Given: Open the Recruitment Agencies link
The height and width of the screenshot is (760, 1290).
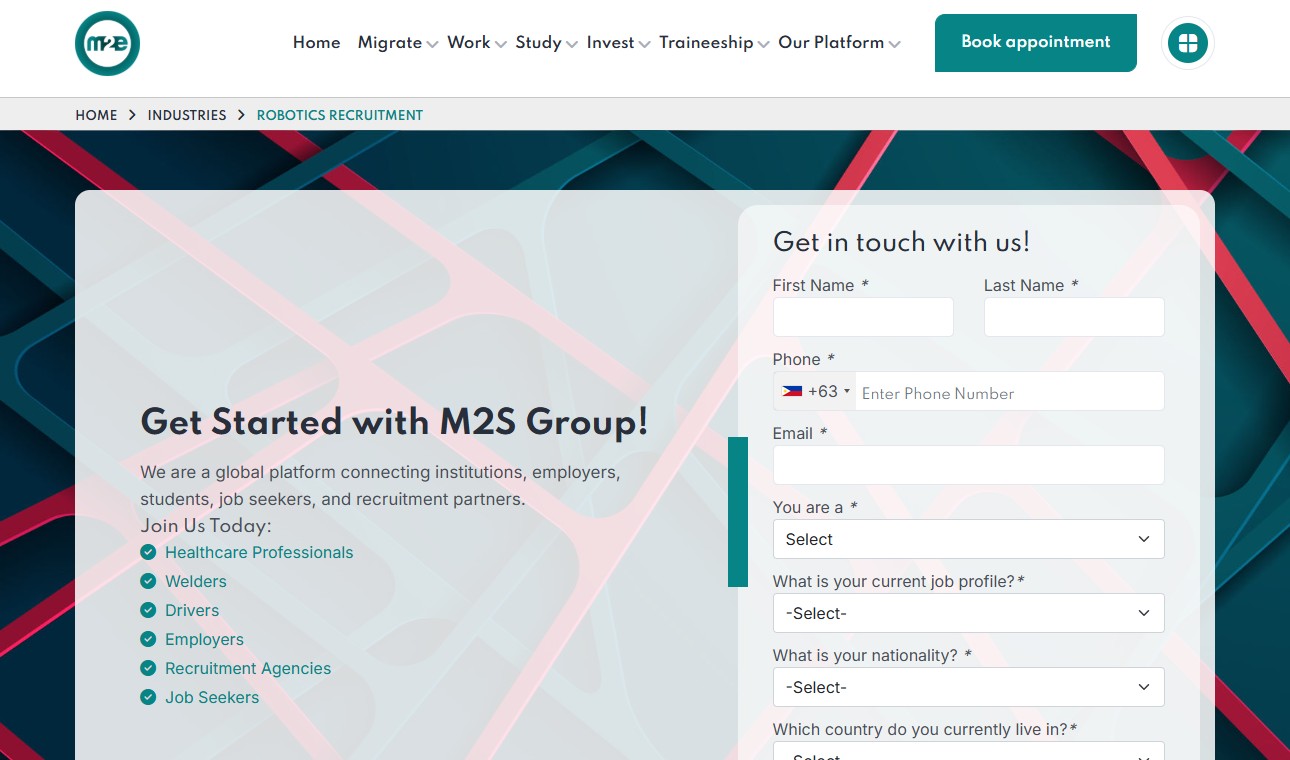Looking at the screenshot, I should pyautogui.click(x=248, y=668).
